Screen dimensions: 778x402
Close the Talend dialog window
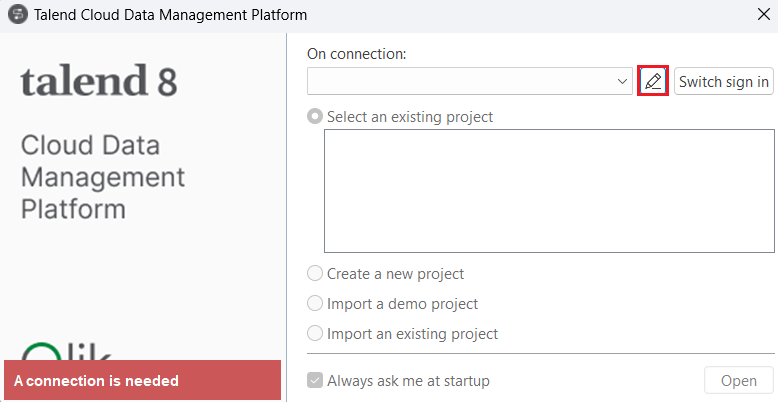coord(763,15)
